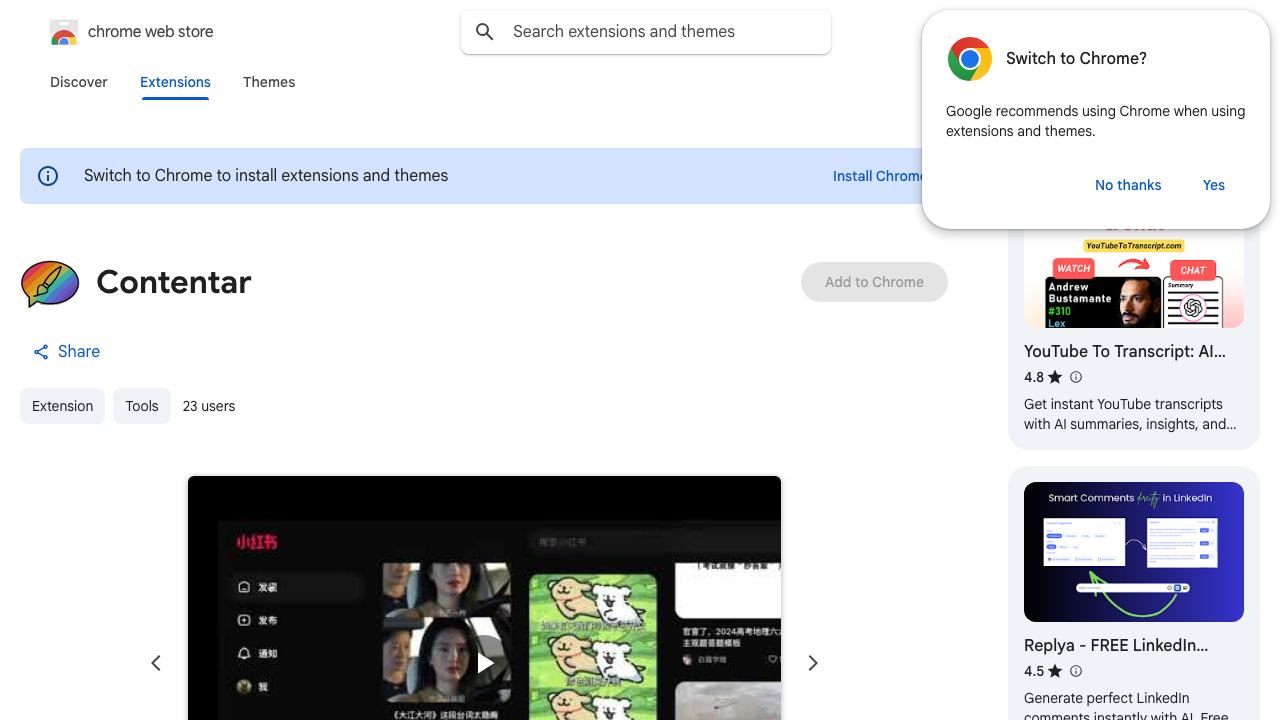
Task: Click the Switch to Chrome? heading
Action: click(x=1076, y=59)
